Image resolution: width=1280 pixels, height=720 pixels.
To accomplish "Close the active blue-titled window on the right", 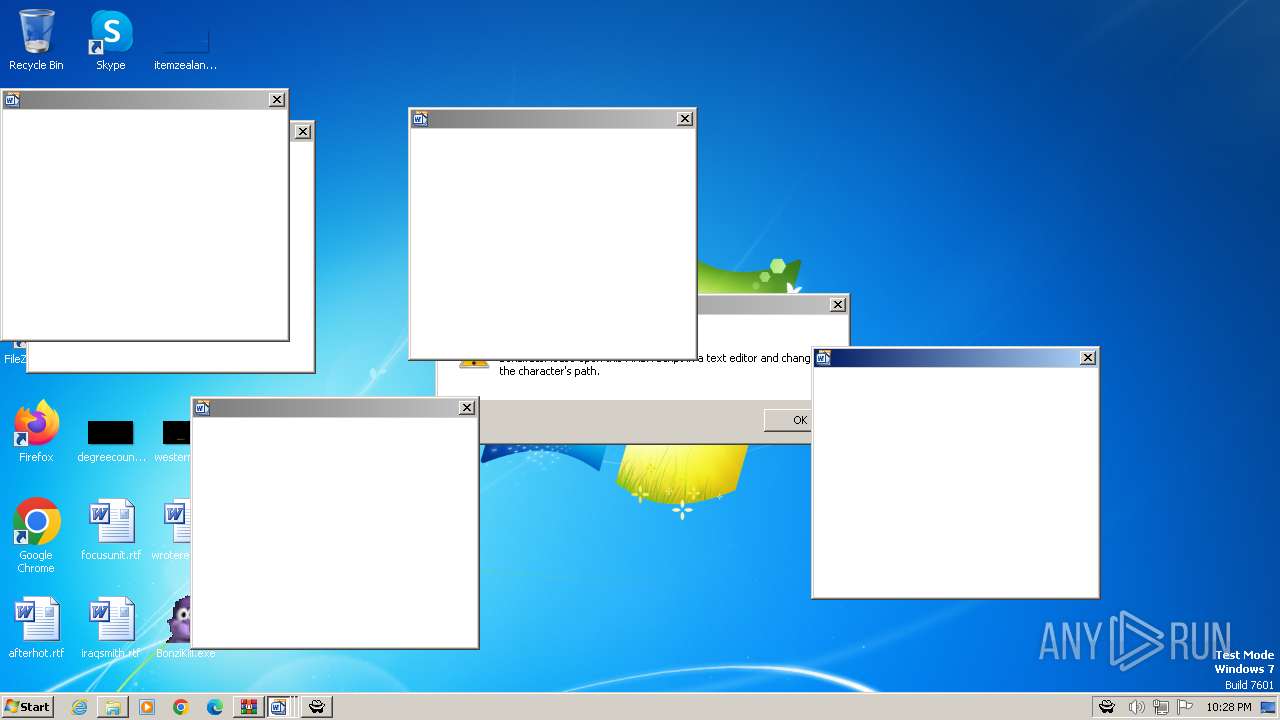I will click(x=1088, y=358).
